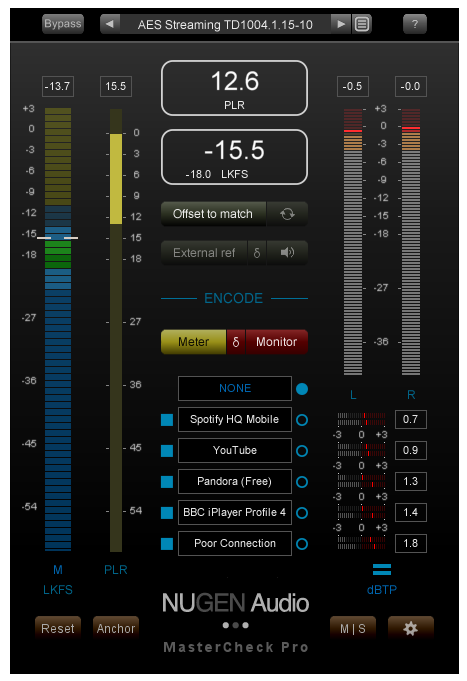The height and width of the screenshot is (681, 467).
Task: Open the preset list menu icon
Action: tap(362, 24)
